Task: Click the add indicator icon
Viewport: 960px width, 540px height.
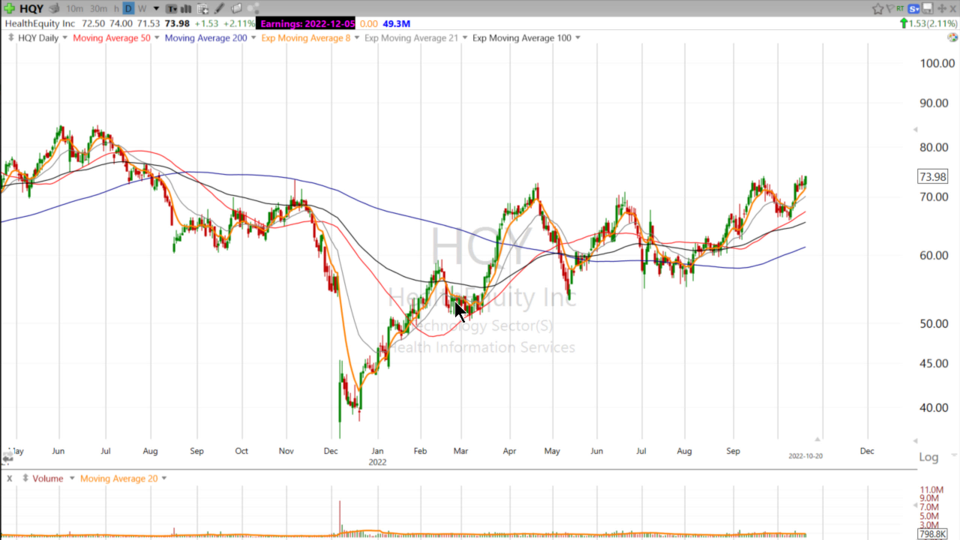Action: click(x=203, y=9)
